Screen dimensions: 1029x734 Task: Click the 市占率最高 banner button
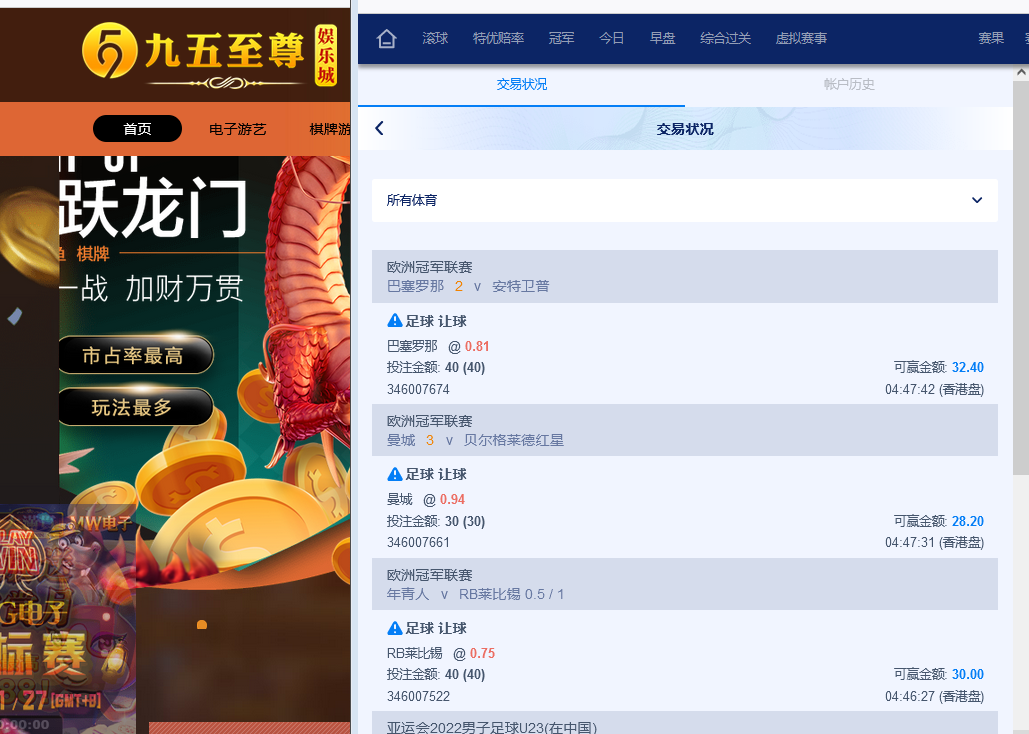[136, 355]
